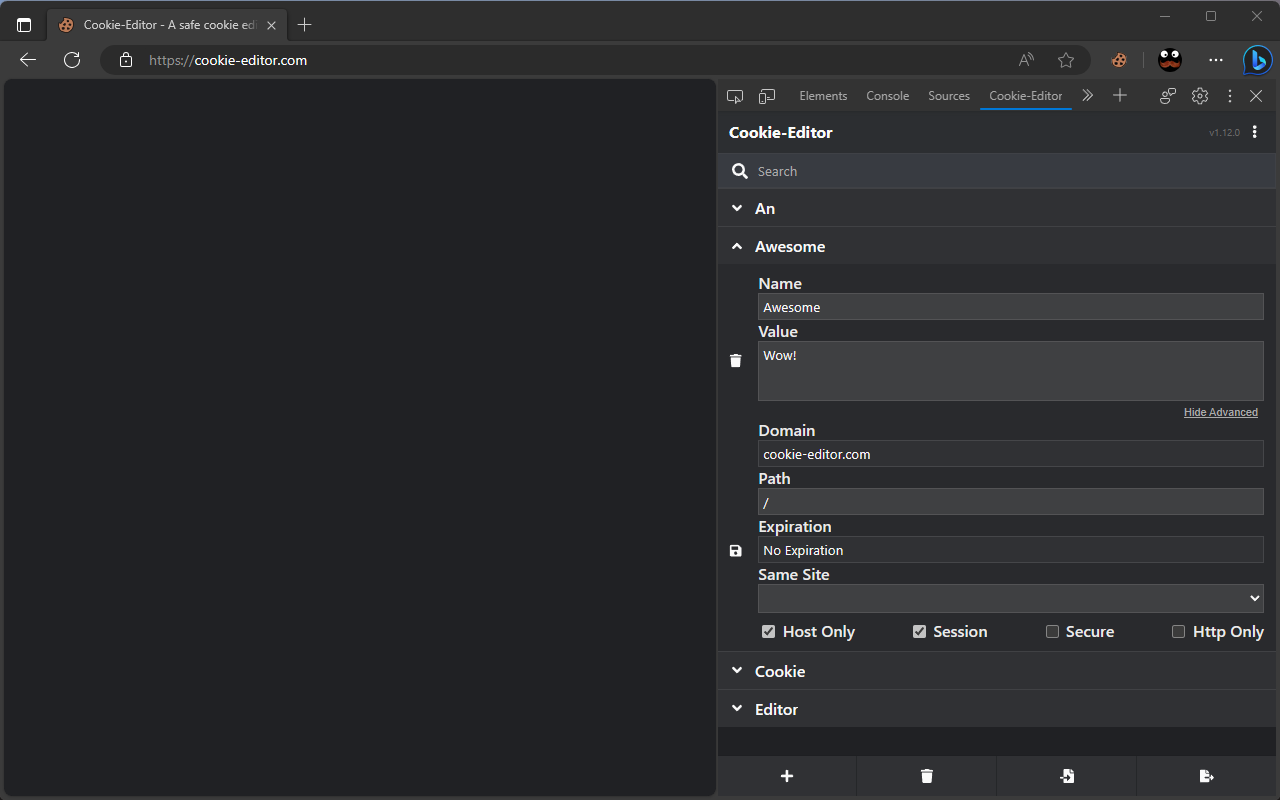Screen dimensions: 1280x800
Task: Add this page to favorites
Action: [x=1066, y=60]
